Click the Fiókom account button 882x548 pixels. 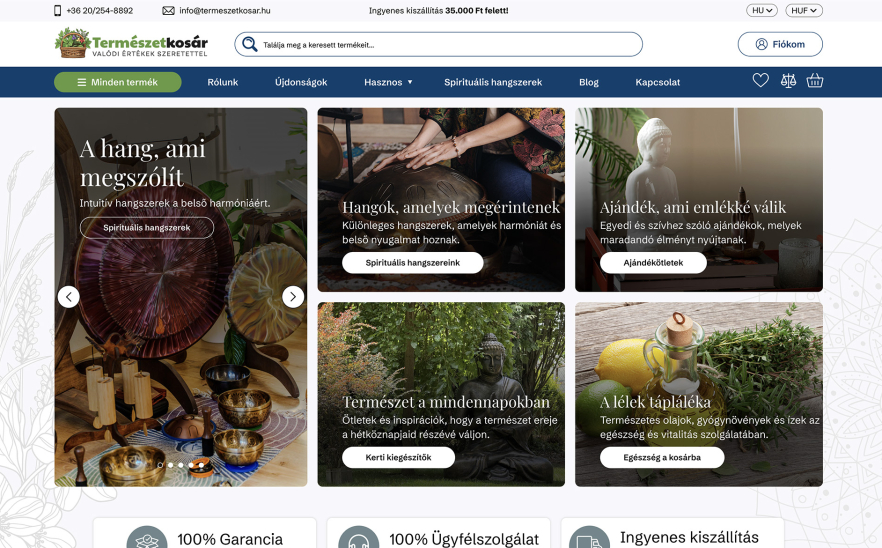[x=780, y=44]
